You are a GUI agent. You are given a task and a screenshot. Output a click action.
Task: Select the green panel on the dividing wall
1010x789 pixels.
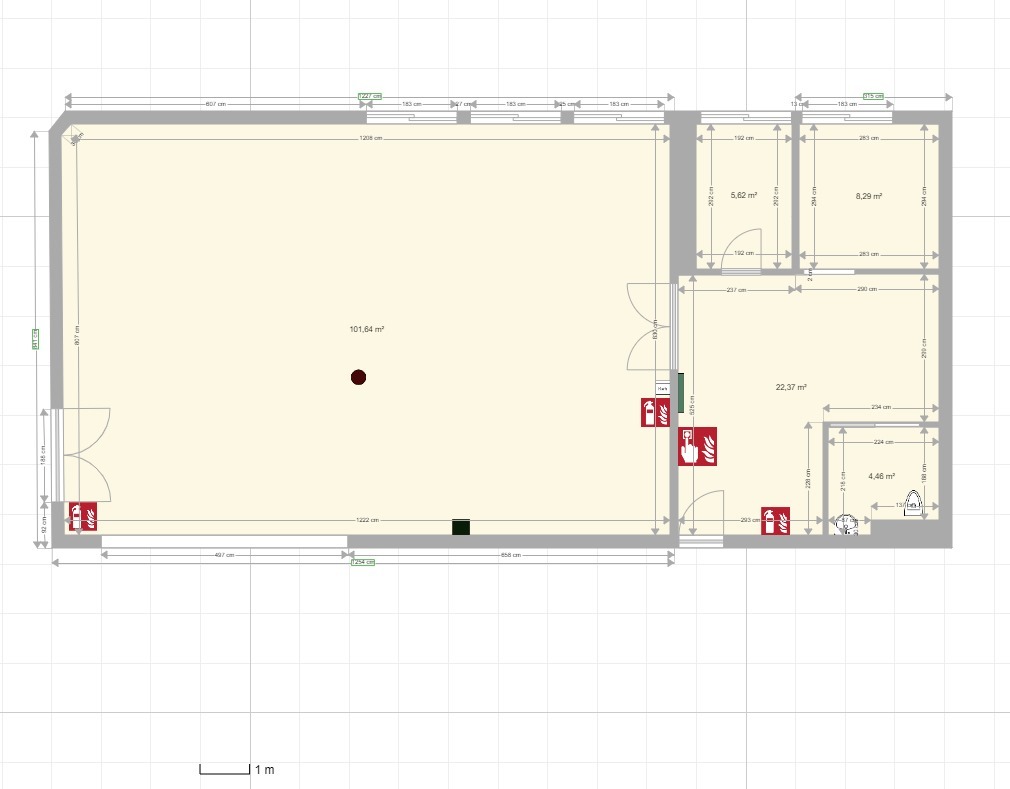click(680, 393)
